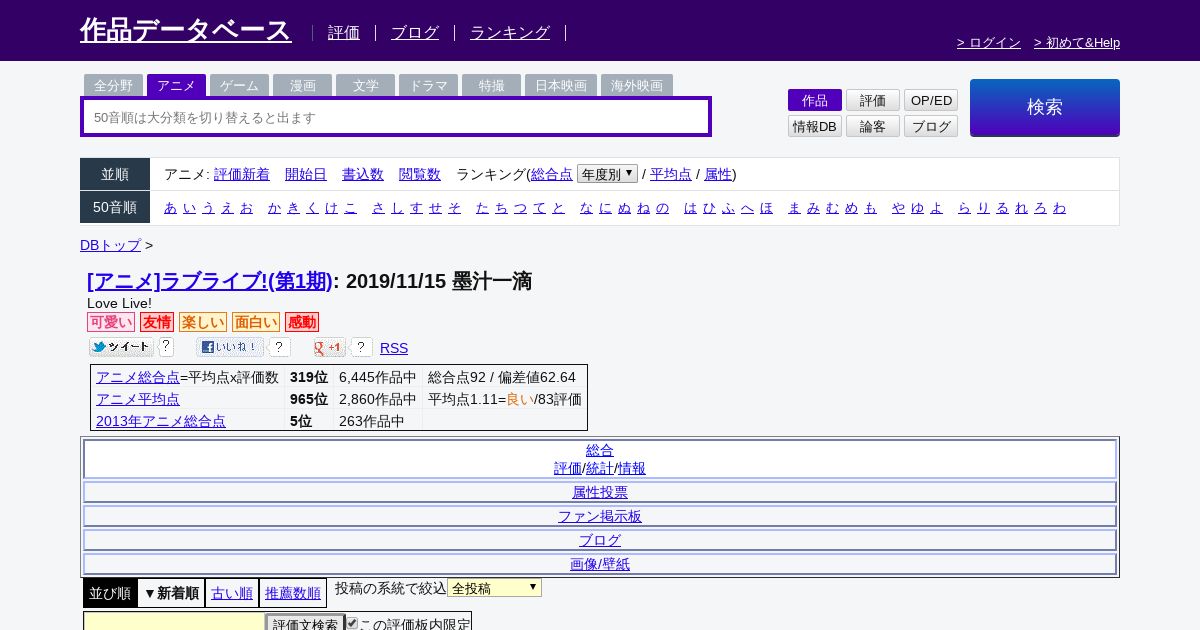Click the 友情 red attribute tag

coord(156,322)
